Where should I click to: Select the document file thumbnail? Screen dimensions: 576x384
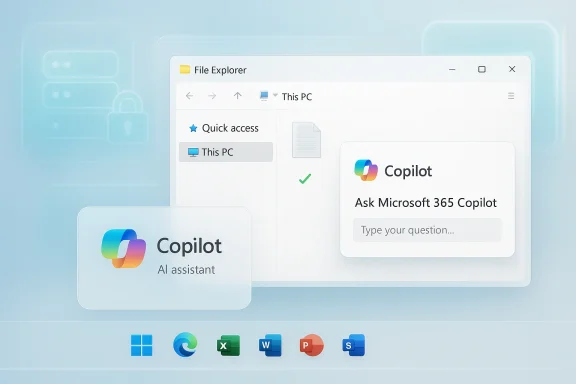point(306,140)
